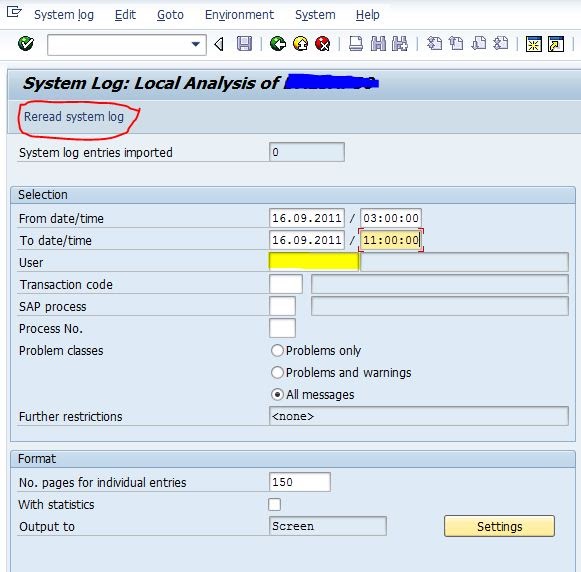Click the Create New Session icon
581x572 pixels.
[534, 44]
